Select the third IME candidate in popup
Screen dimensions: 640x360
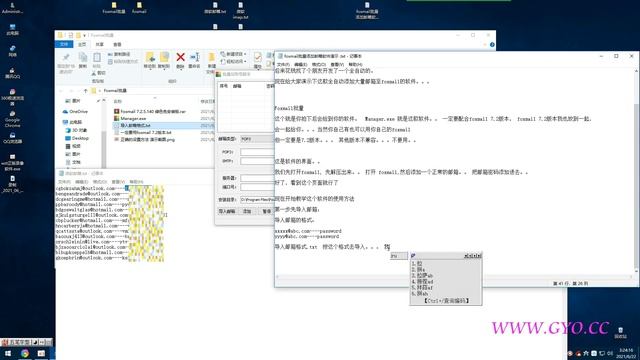click(422, 276)
